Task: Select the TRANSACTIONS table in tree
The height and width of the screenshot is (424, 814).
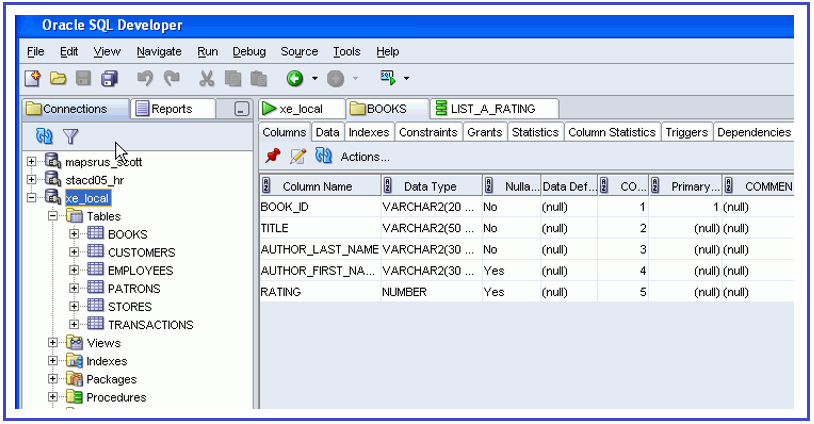Action: coord(151,324)
